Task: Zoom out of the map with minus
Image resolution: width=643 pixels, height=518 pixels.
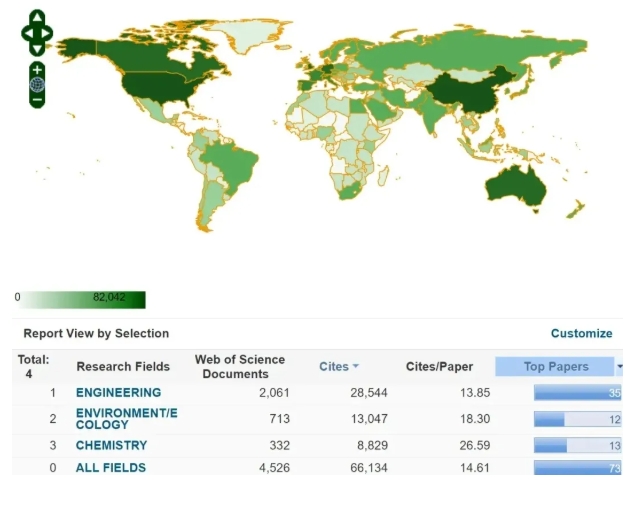Action: pyautogui.click(x=37, y=100)
